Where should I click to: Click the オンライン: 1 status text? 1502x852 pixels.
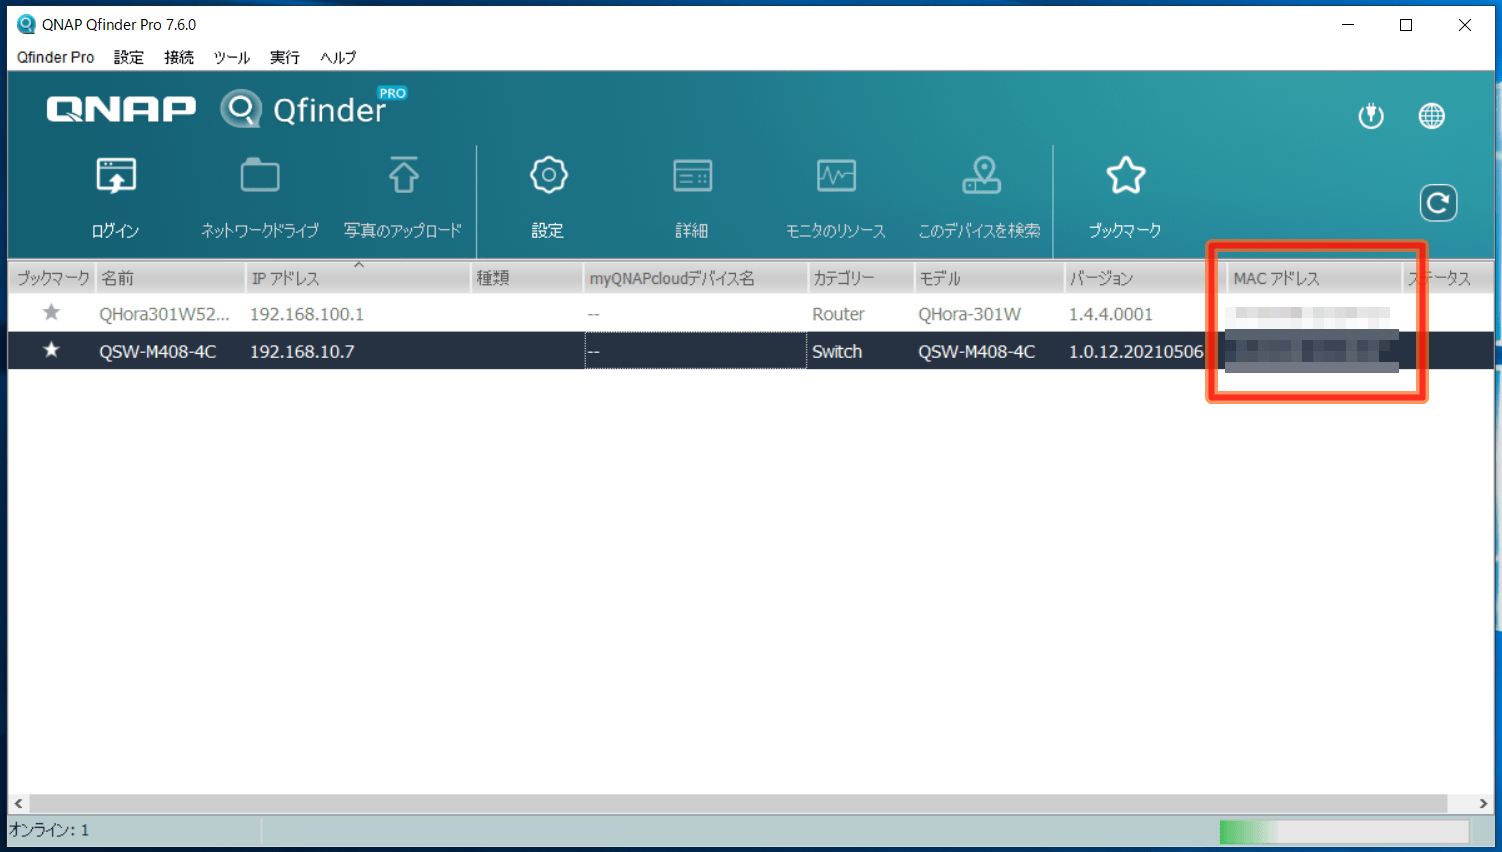click(x=49, y=830)
